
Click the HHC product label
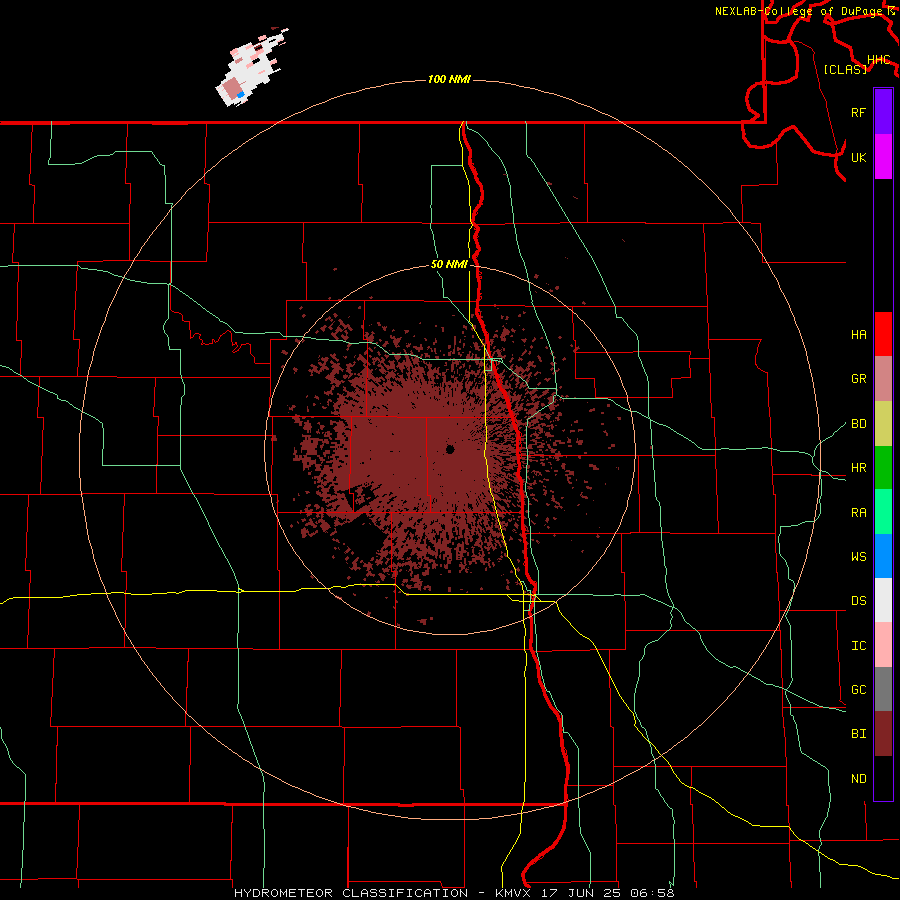[878, 60]
